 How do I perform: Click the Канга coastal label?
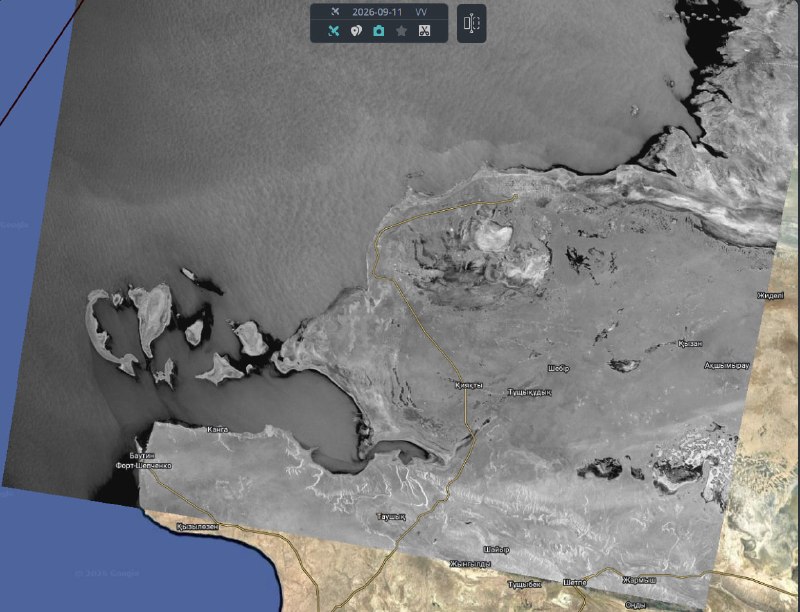(x=217, y=429)
